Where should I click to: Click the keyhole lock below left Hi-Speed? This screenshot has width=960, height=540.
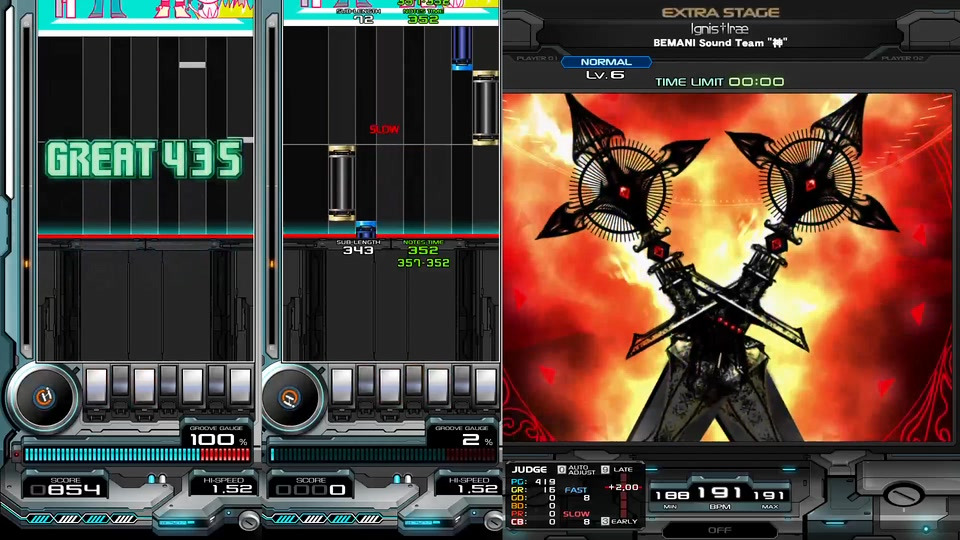tap(249, 521)
